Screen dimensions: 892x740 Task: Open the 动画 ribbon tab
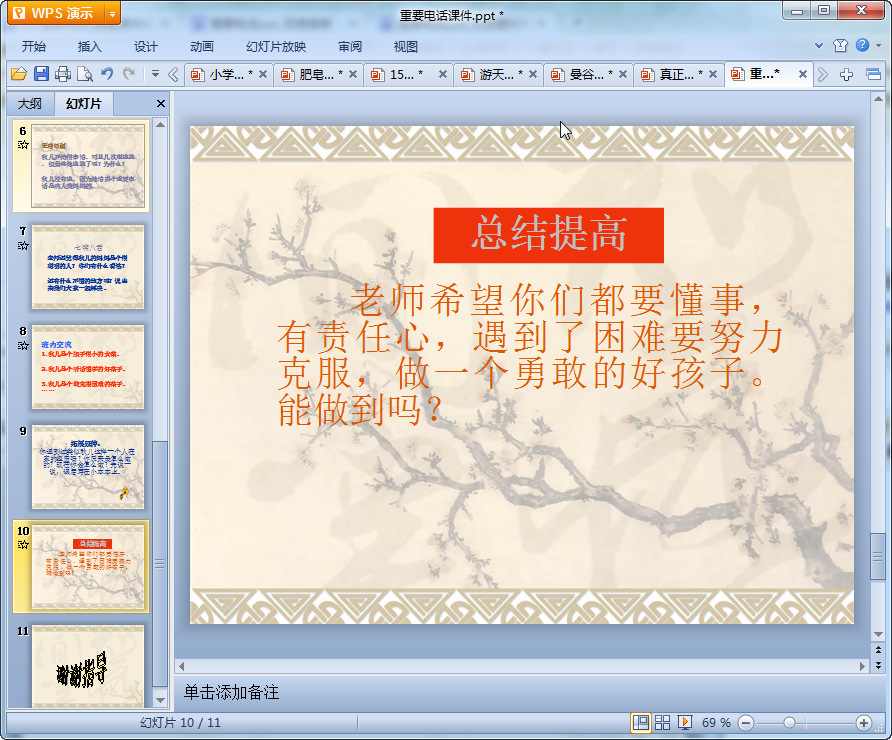[x=202, y=47]
